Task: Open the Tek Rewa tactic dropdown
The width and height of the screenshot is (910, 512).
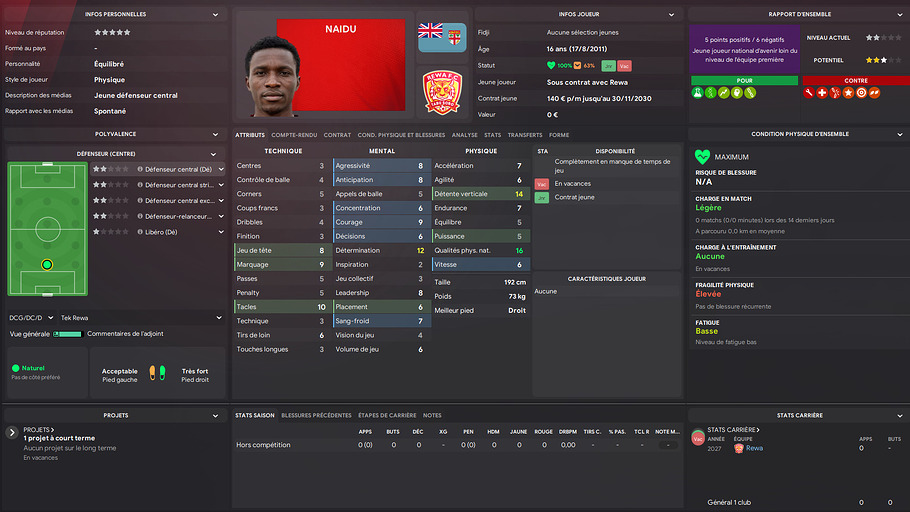Action: 141,318
